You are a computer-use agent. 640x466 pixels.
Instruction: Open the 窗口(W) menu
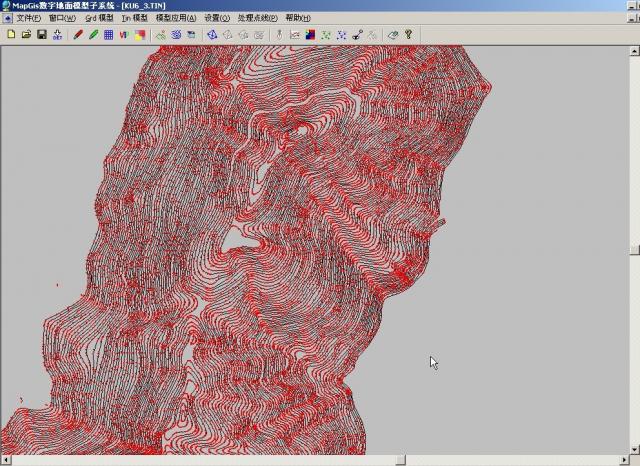click(x=62, y=18)
